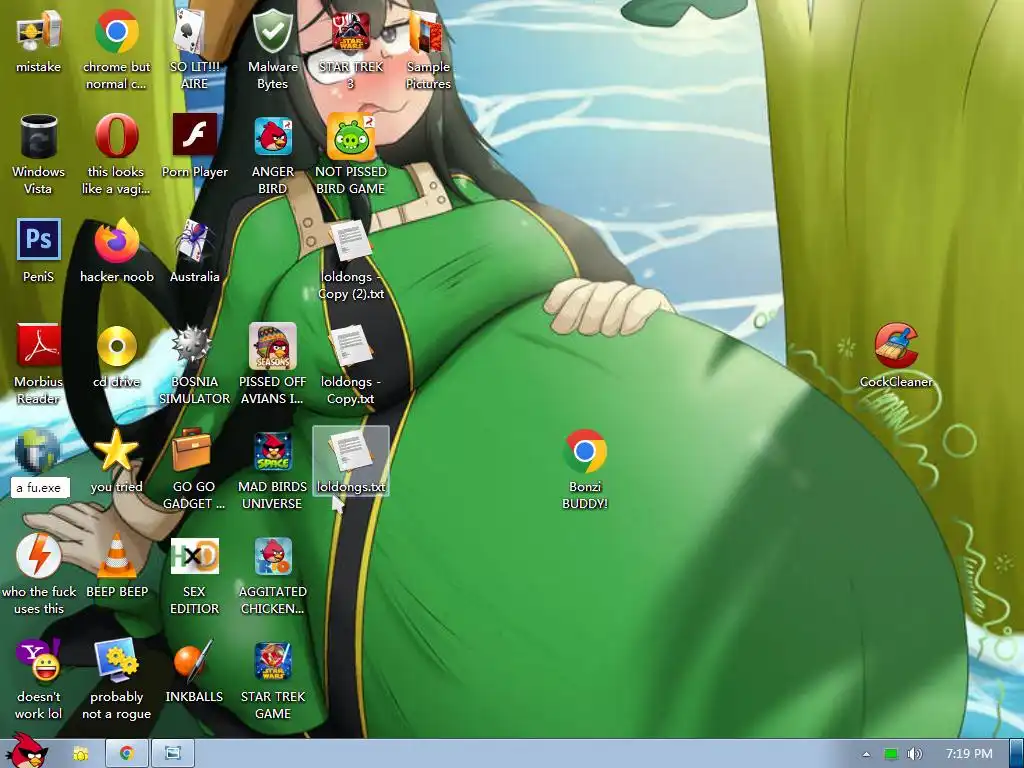Open the volume speaker tray icon
Image resolution: width=1024 pixels, height=768 pixels.
tap(915, 754)
